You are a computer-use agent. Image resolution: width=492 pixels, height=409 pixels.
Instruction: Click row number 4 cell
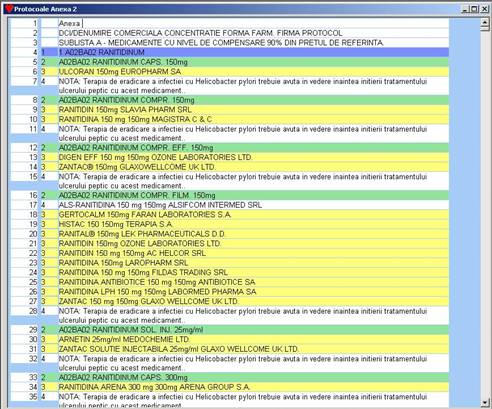[x=25, y=52]
